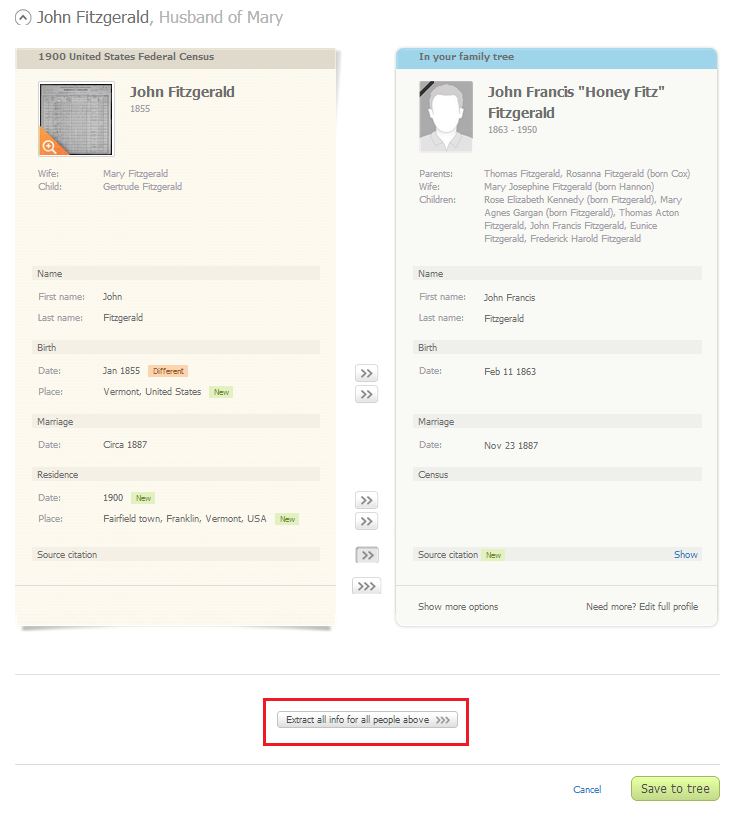Open wife Mary Fitzgerald in census record
Viewport: 742px width, 836px height.
tap(135, 174)
